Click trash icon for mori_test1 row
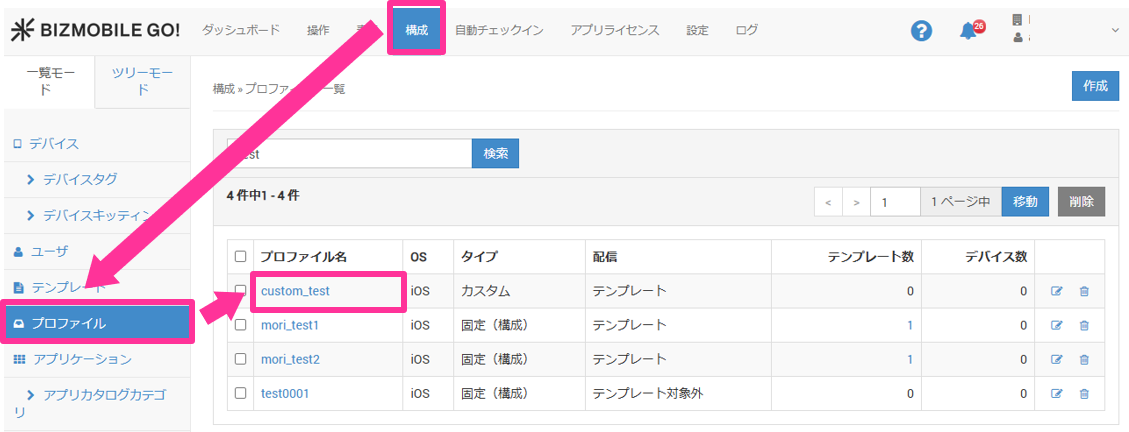 coord(1084,325)
